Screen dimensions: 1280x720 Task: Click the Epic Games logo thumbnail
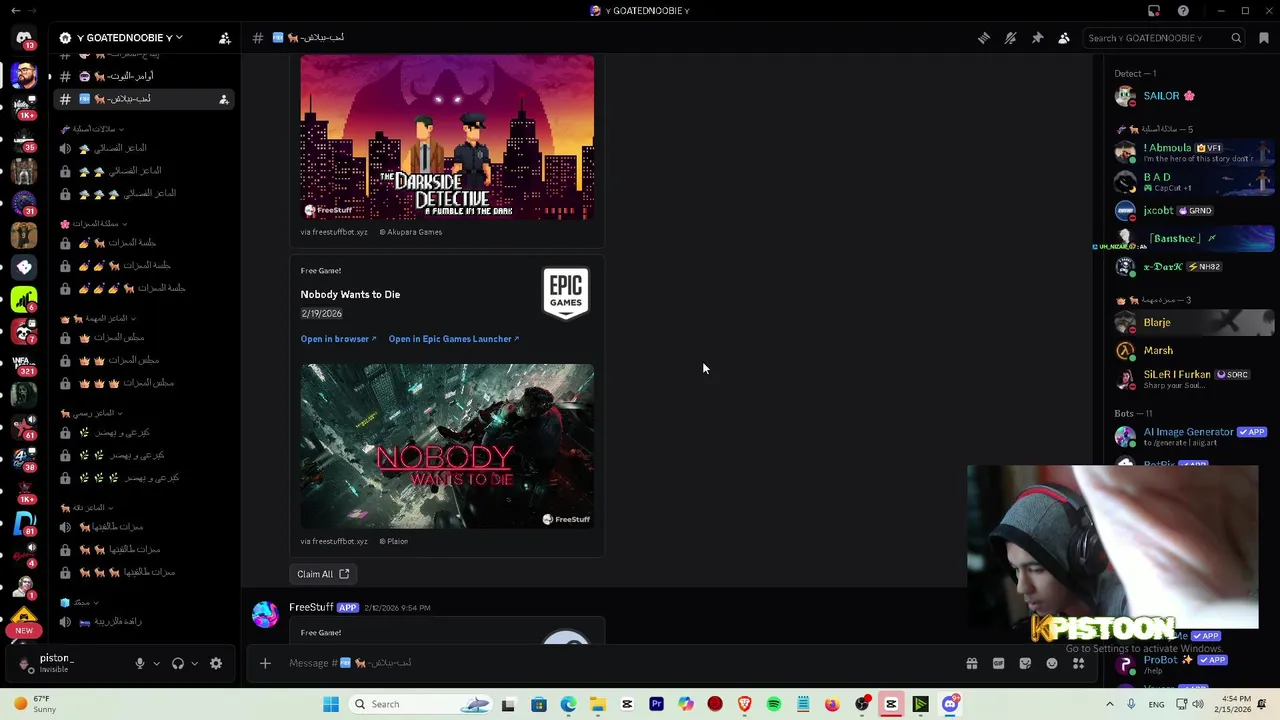pyautogui.click(x=566, y=293)
